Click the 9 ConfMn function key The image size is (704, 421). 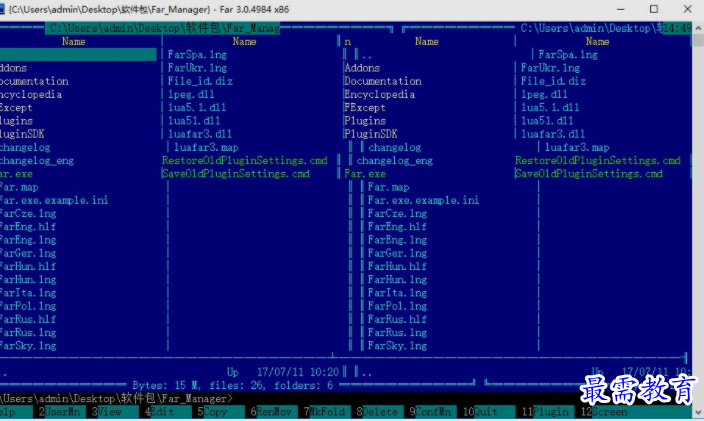pyautogui.click(x=430, y=412)
